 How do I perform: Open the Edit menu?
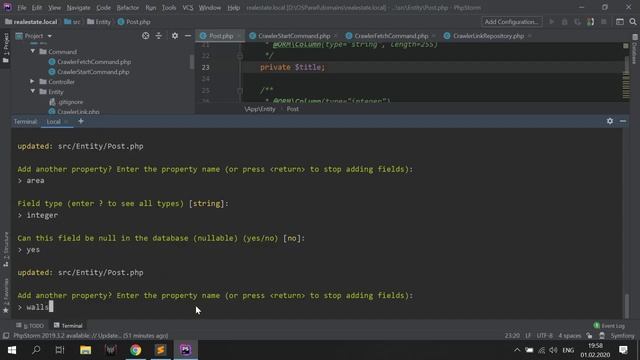[37, 7]
